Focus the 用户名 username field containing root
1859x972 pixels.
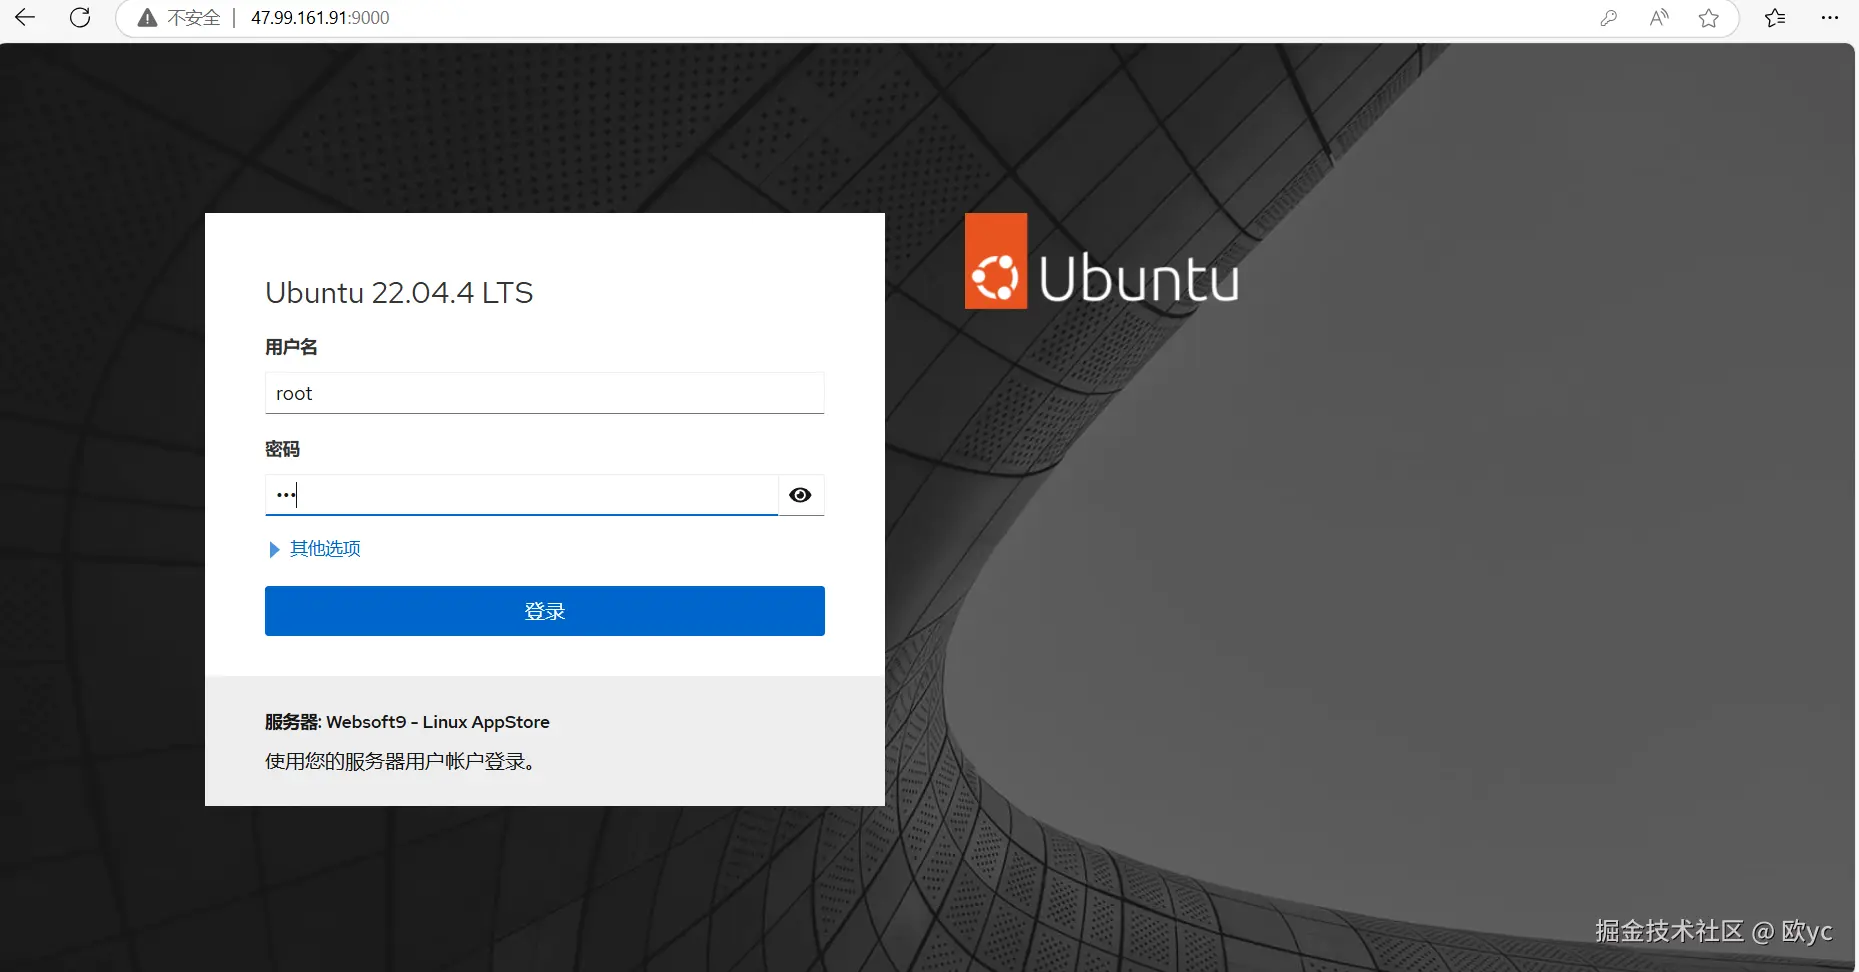point(545,393)
